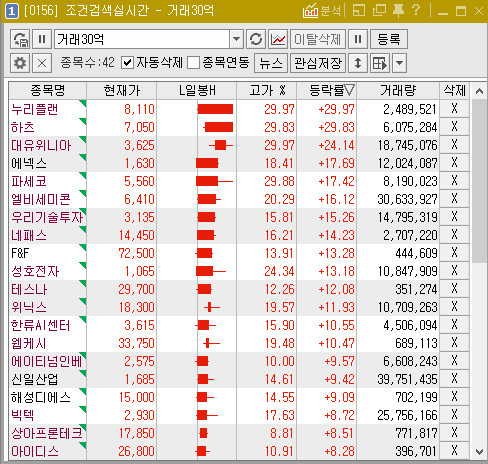Pause 이탈삭제 with the second pause button
The image size is (488, 464).
click(358, 39)
